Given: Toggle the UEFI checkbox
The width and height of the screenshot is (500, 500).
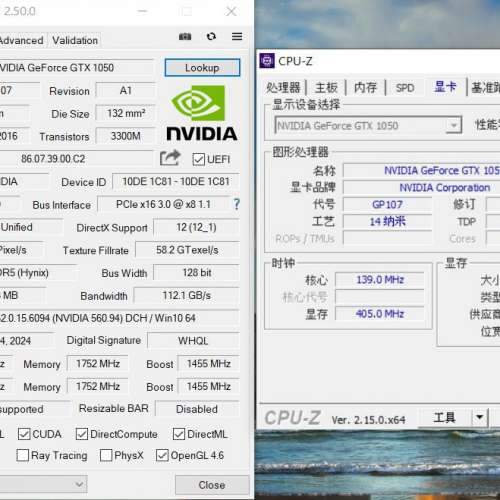Looking at the screenshot, I should 198,159.
